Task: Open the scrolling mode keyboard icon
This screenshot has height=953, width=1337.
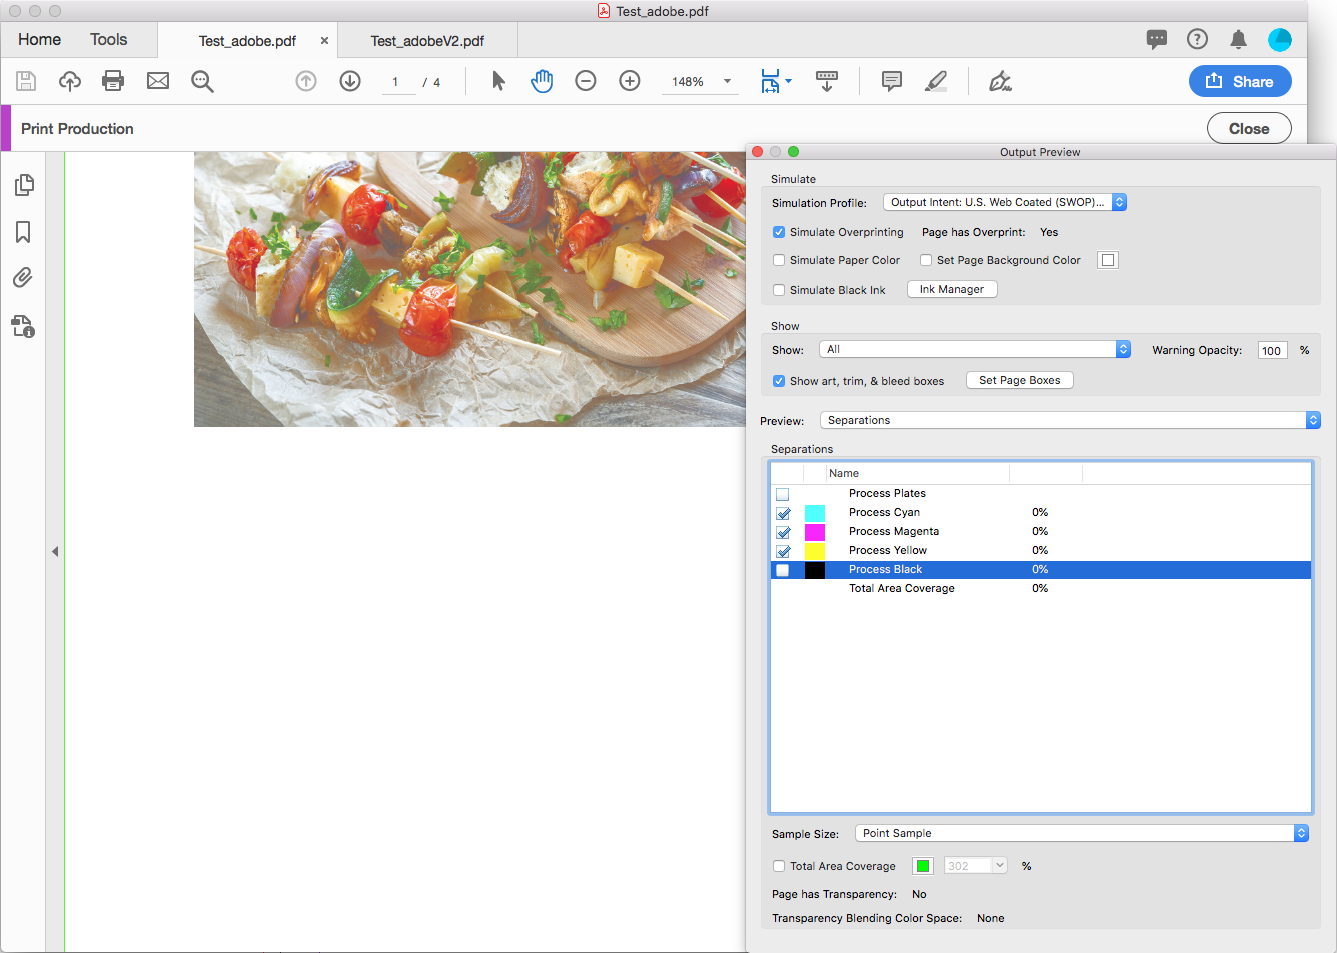Action: [x=827, y=81]
